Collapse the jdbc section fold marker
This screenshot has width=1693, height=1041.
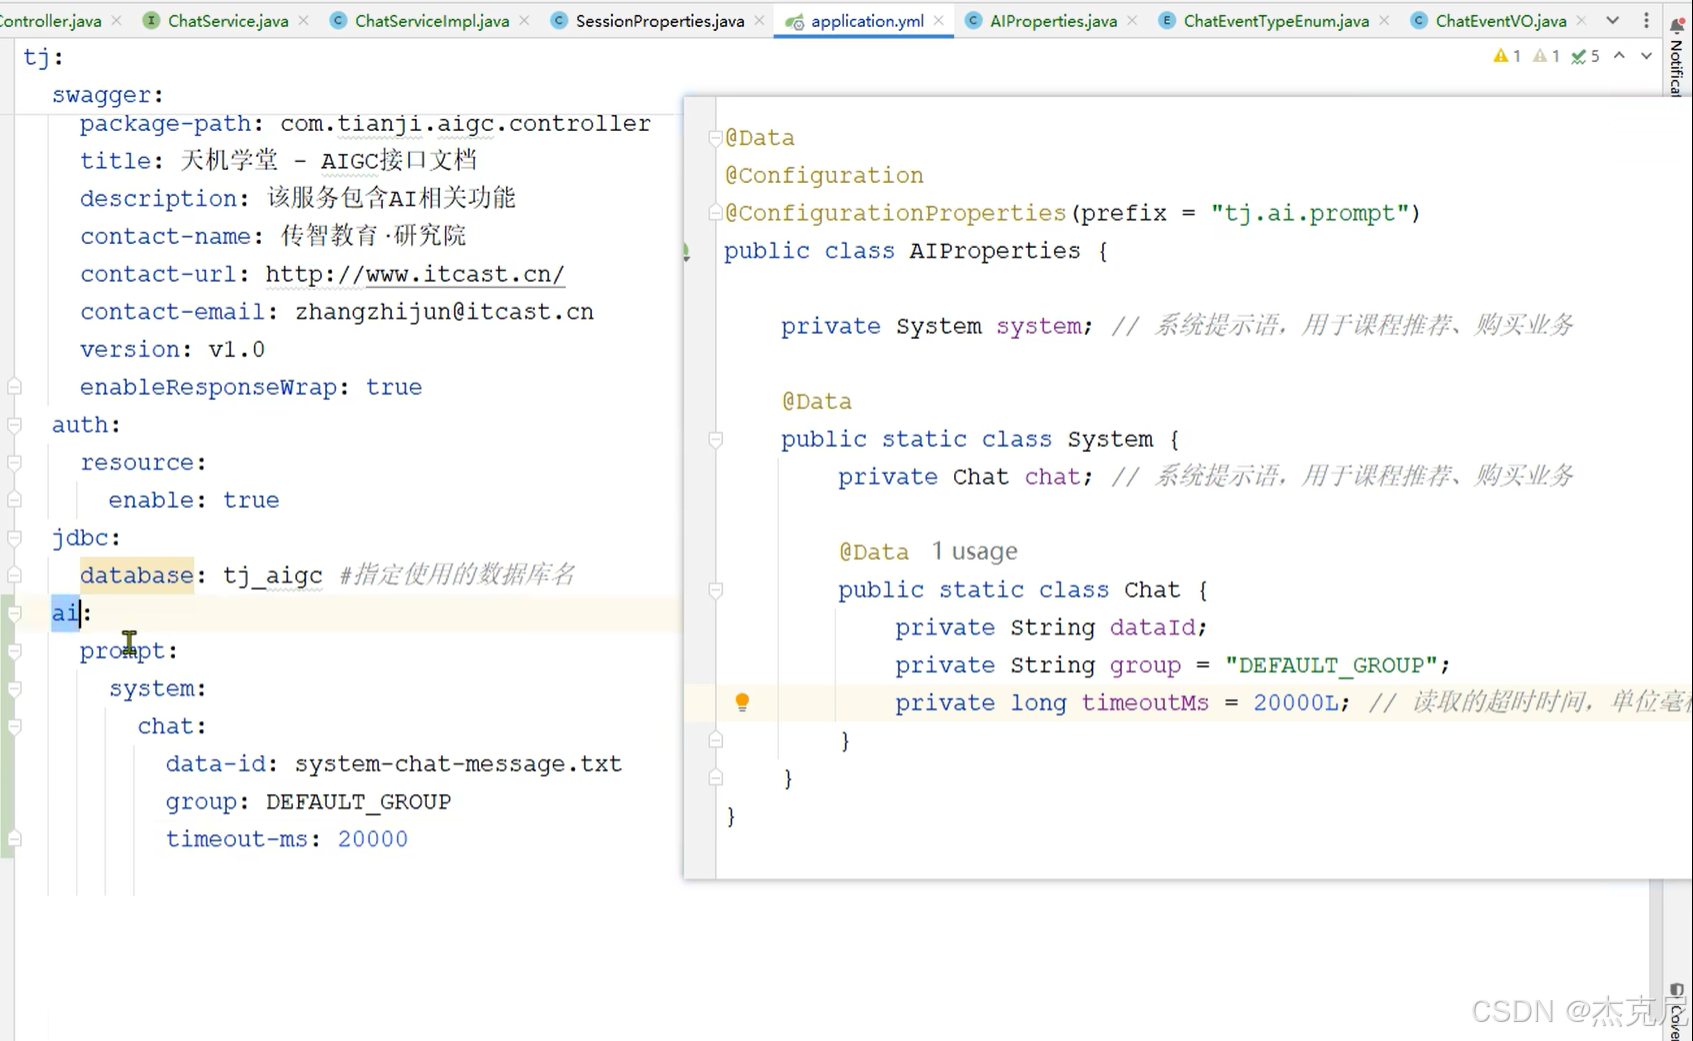(14, 538)
